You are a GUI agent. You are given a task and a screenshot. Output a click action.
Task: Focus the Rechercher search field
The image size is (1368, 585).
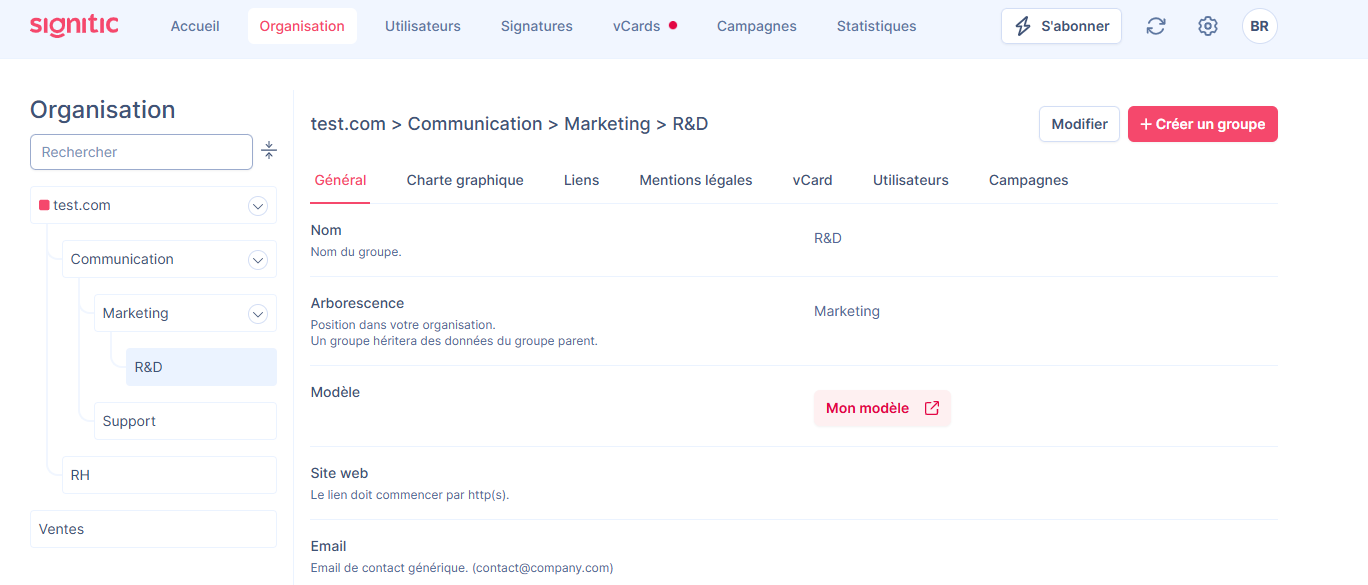click(141, 152)
